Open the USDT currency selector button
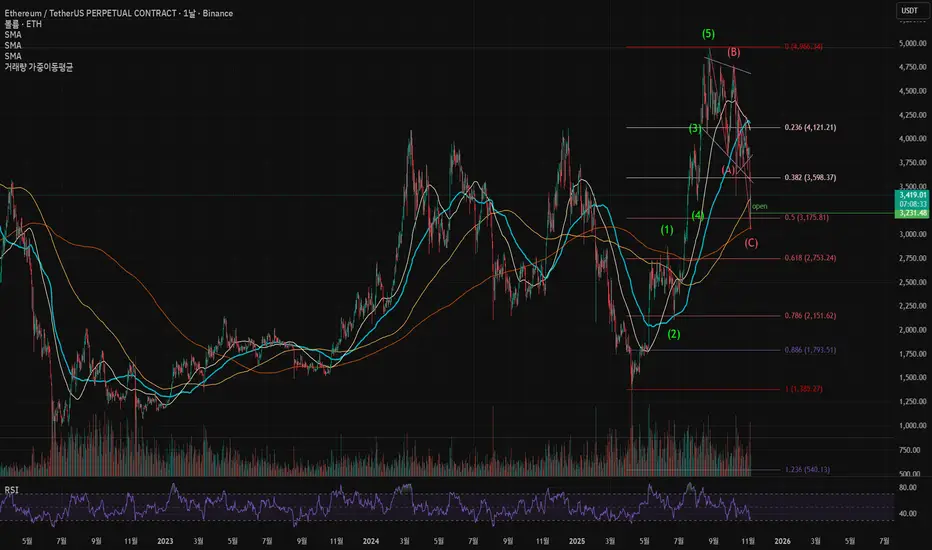The height and width of the screenshot is (550, 932). pos(910,10)
